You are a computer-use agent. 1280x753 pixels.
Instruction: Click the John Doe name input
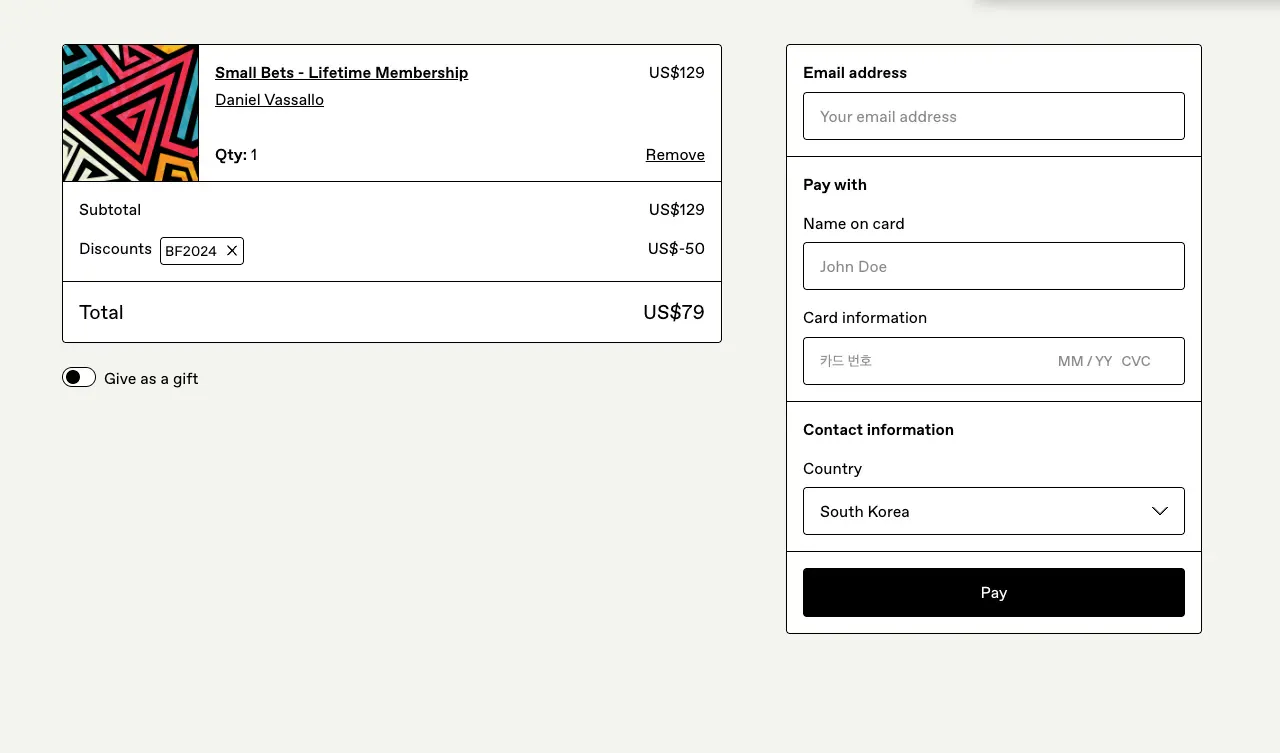click(x=993, y=266)
